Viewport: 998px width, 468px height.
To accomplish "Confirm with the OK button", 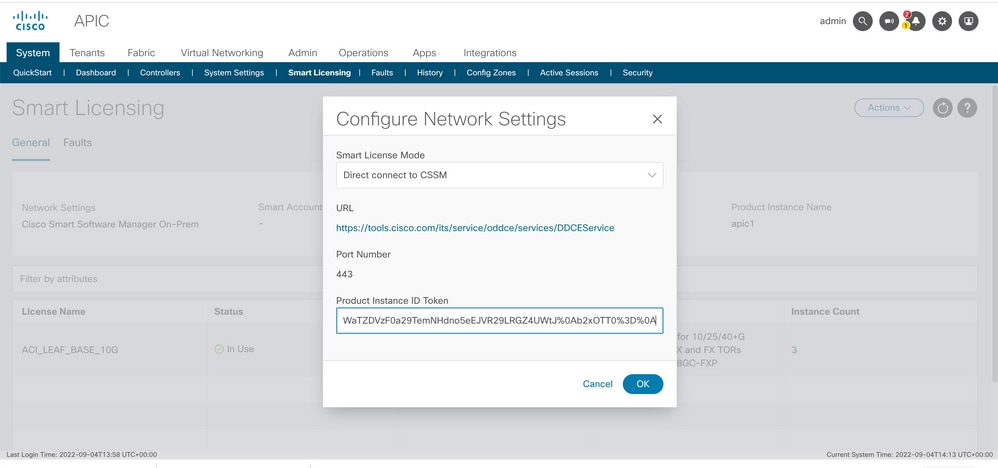I will coord(643,384).
